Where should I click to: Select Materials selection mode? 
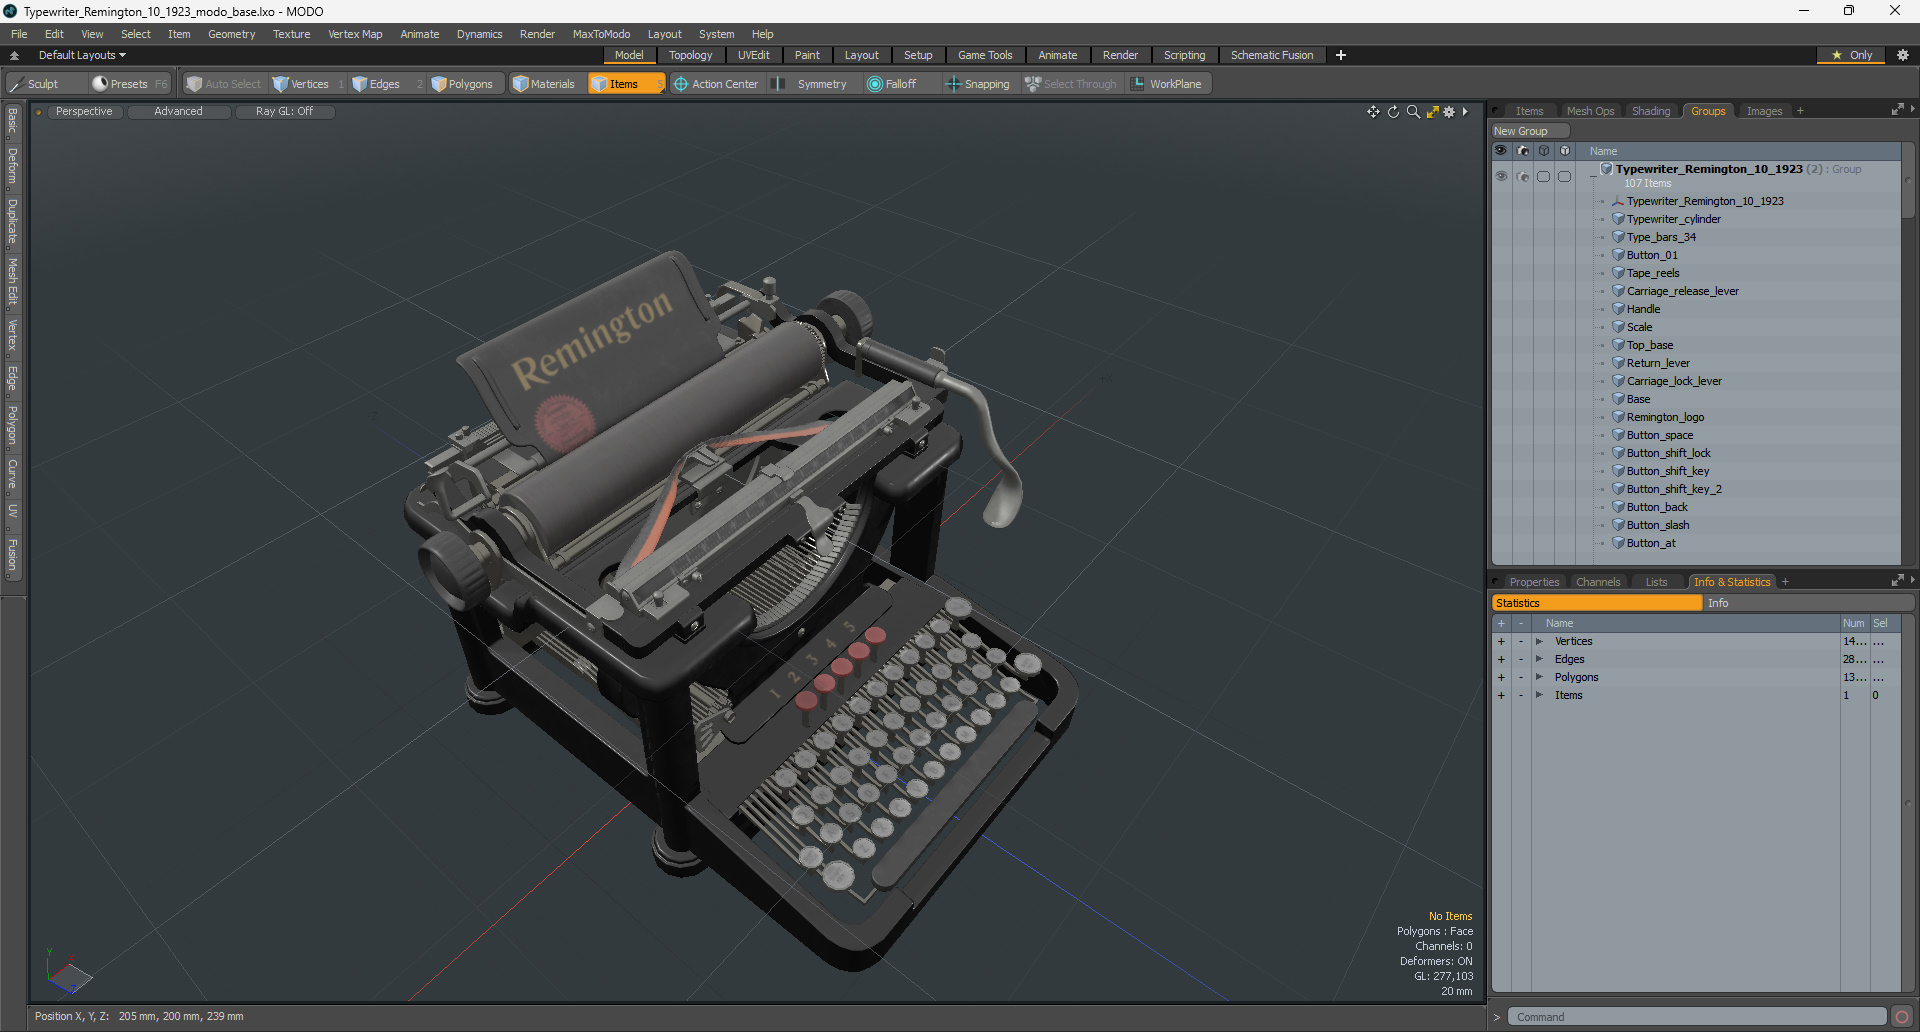tap(544, 84)
